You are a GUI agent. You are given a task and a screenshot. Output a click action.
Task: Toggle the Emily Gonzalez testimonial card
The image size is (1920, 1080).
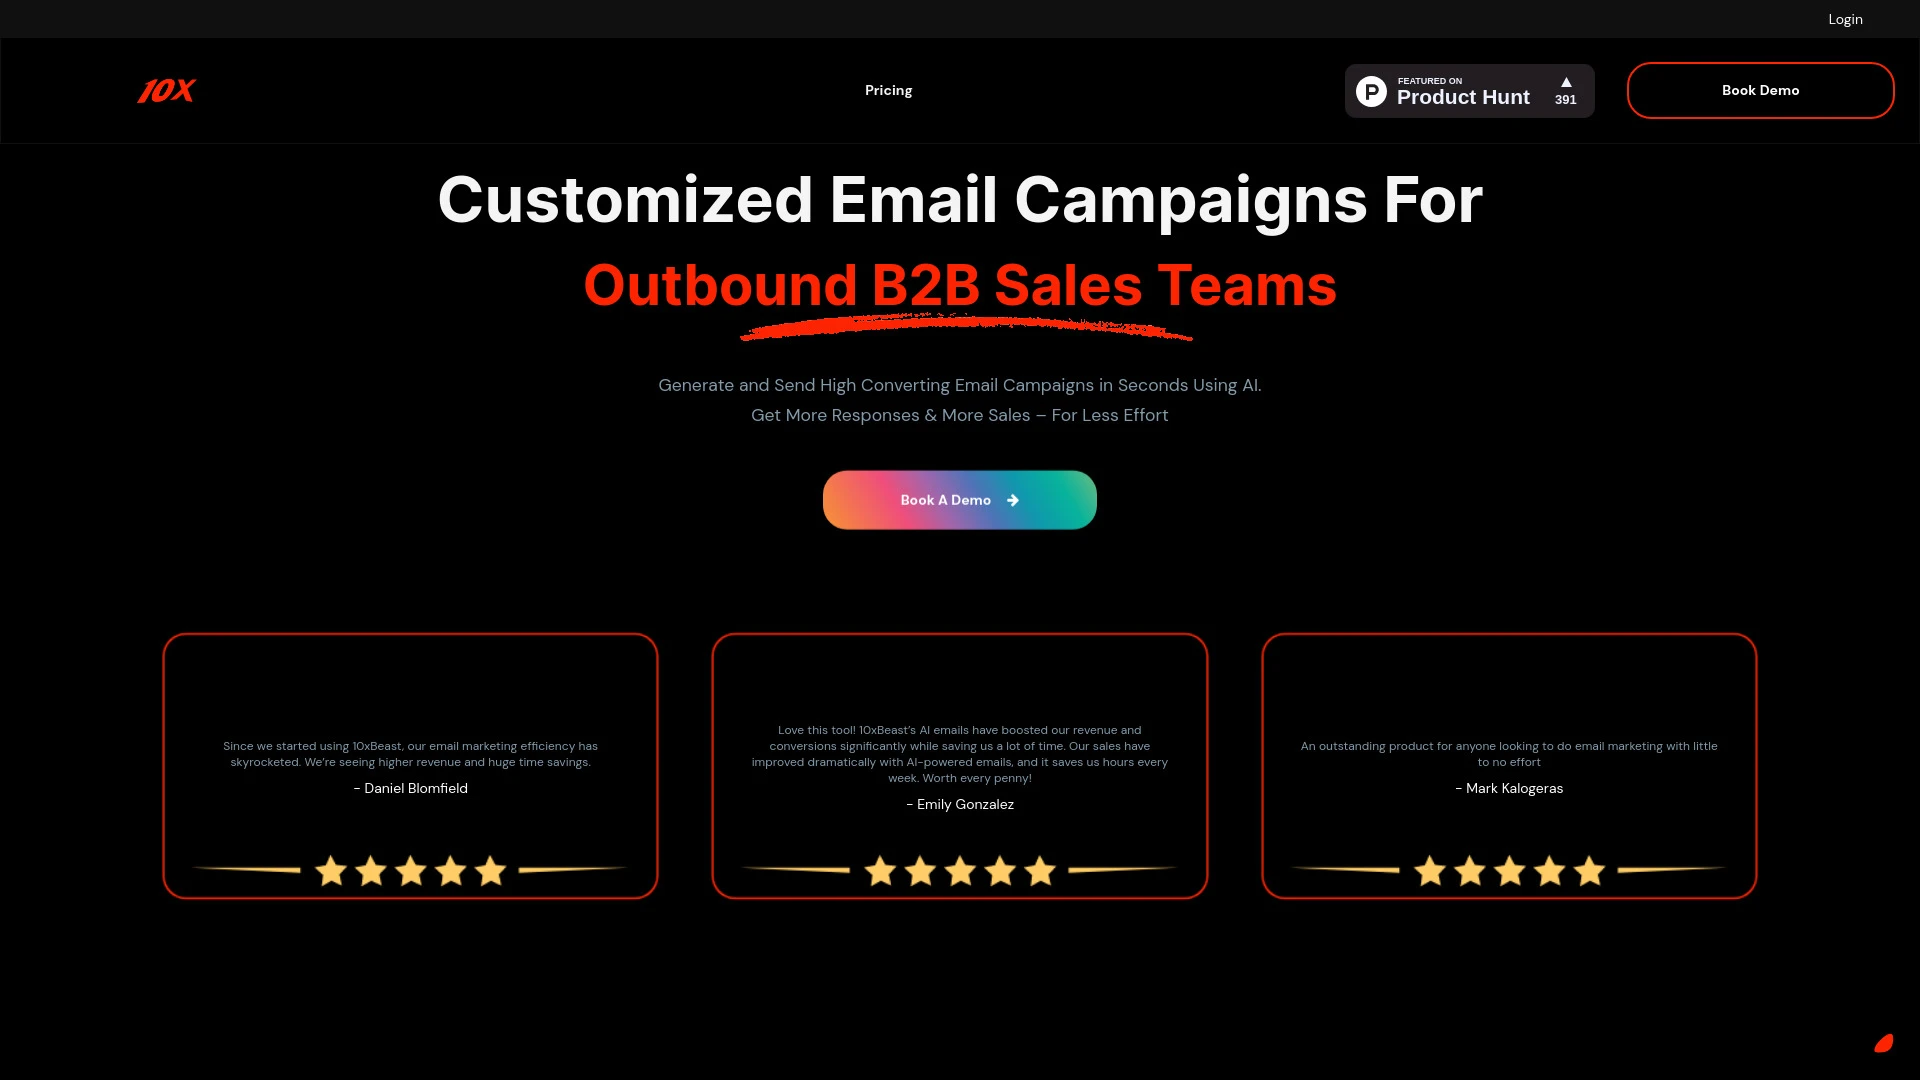960,765
